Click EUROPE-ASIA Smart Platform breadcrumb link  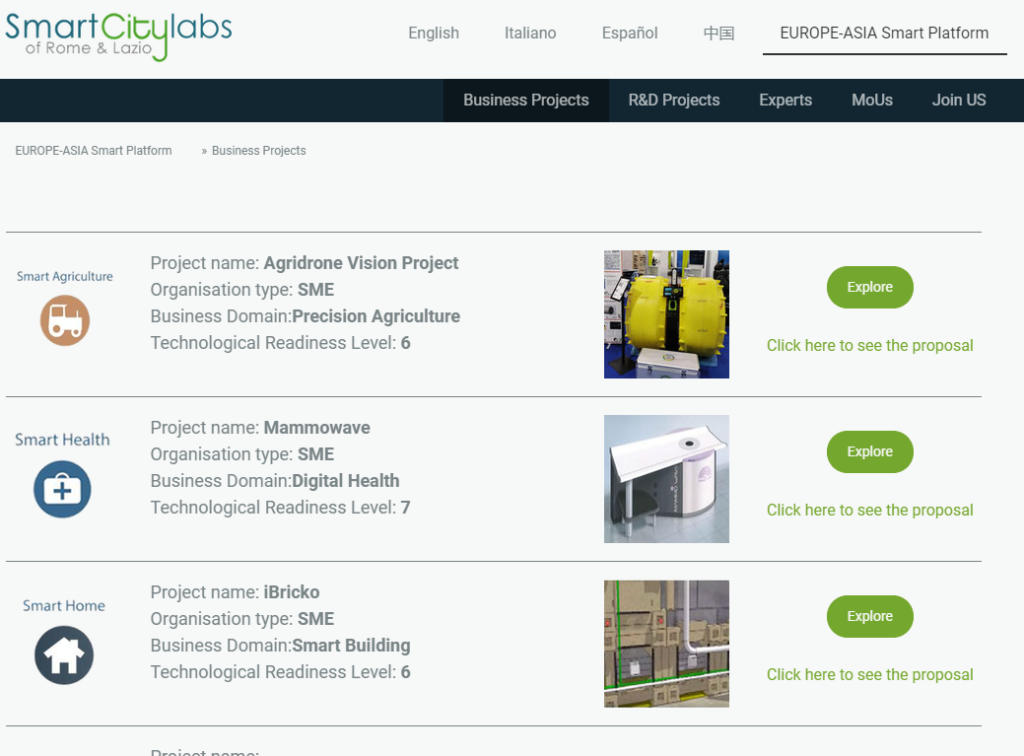[93, 151]
